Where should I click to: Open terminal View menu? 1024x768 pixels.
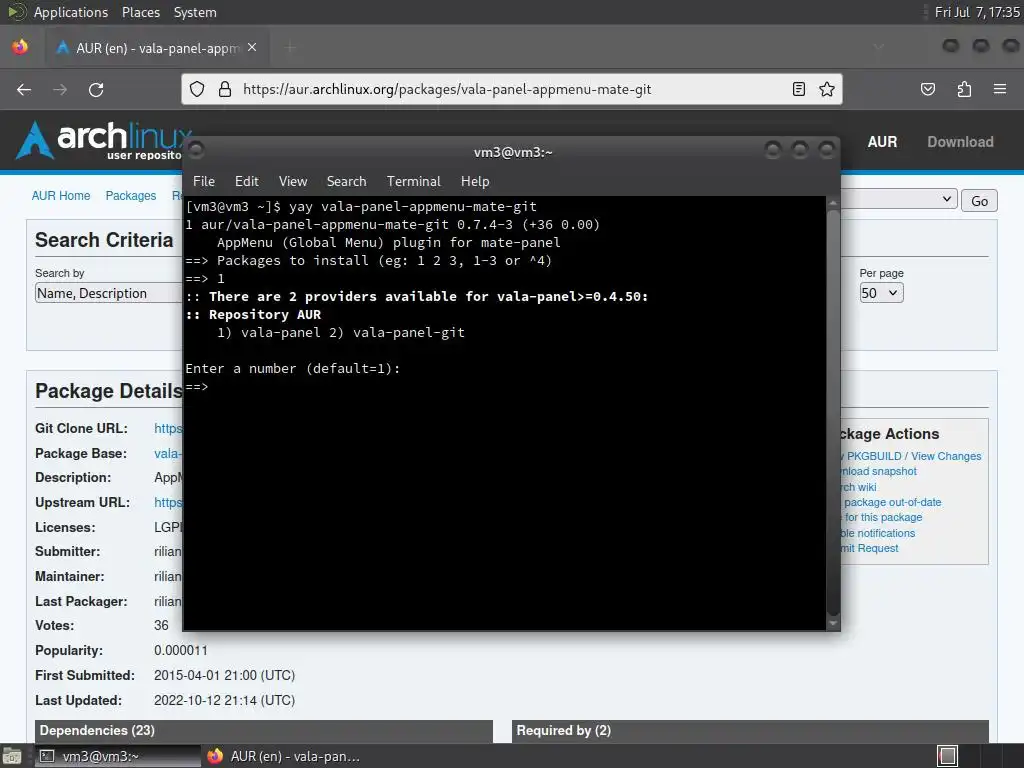pos(293,182)
